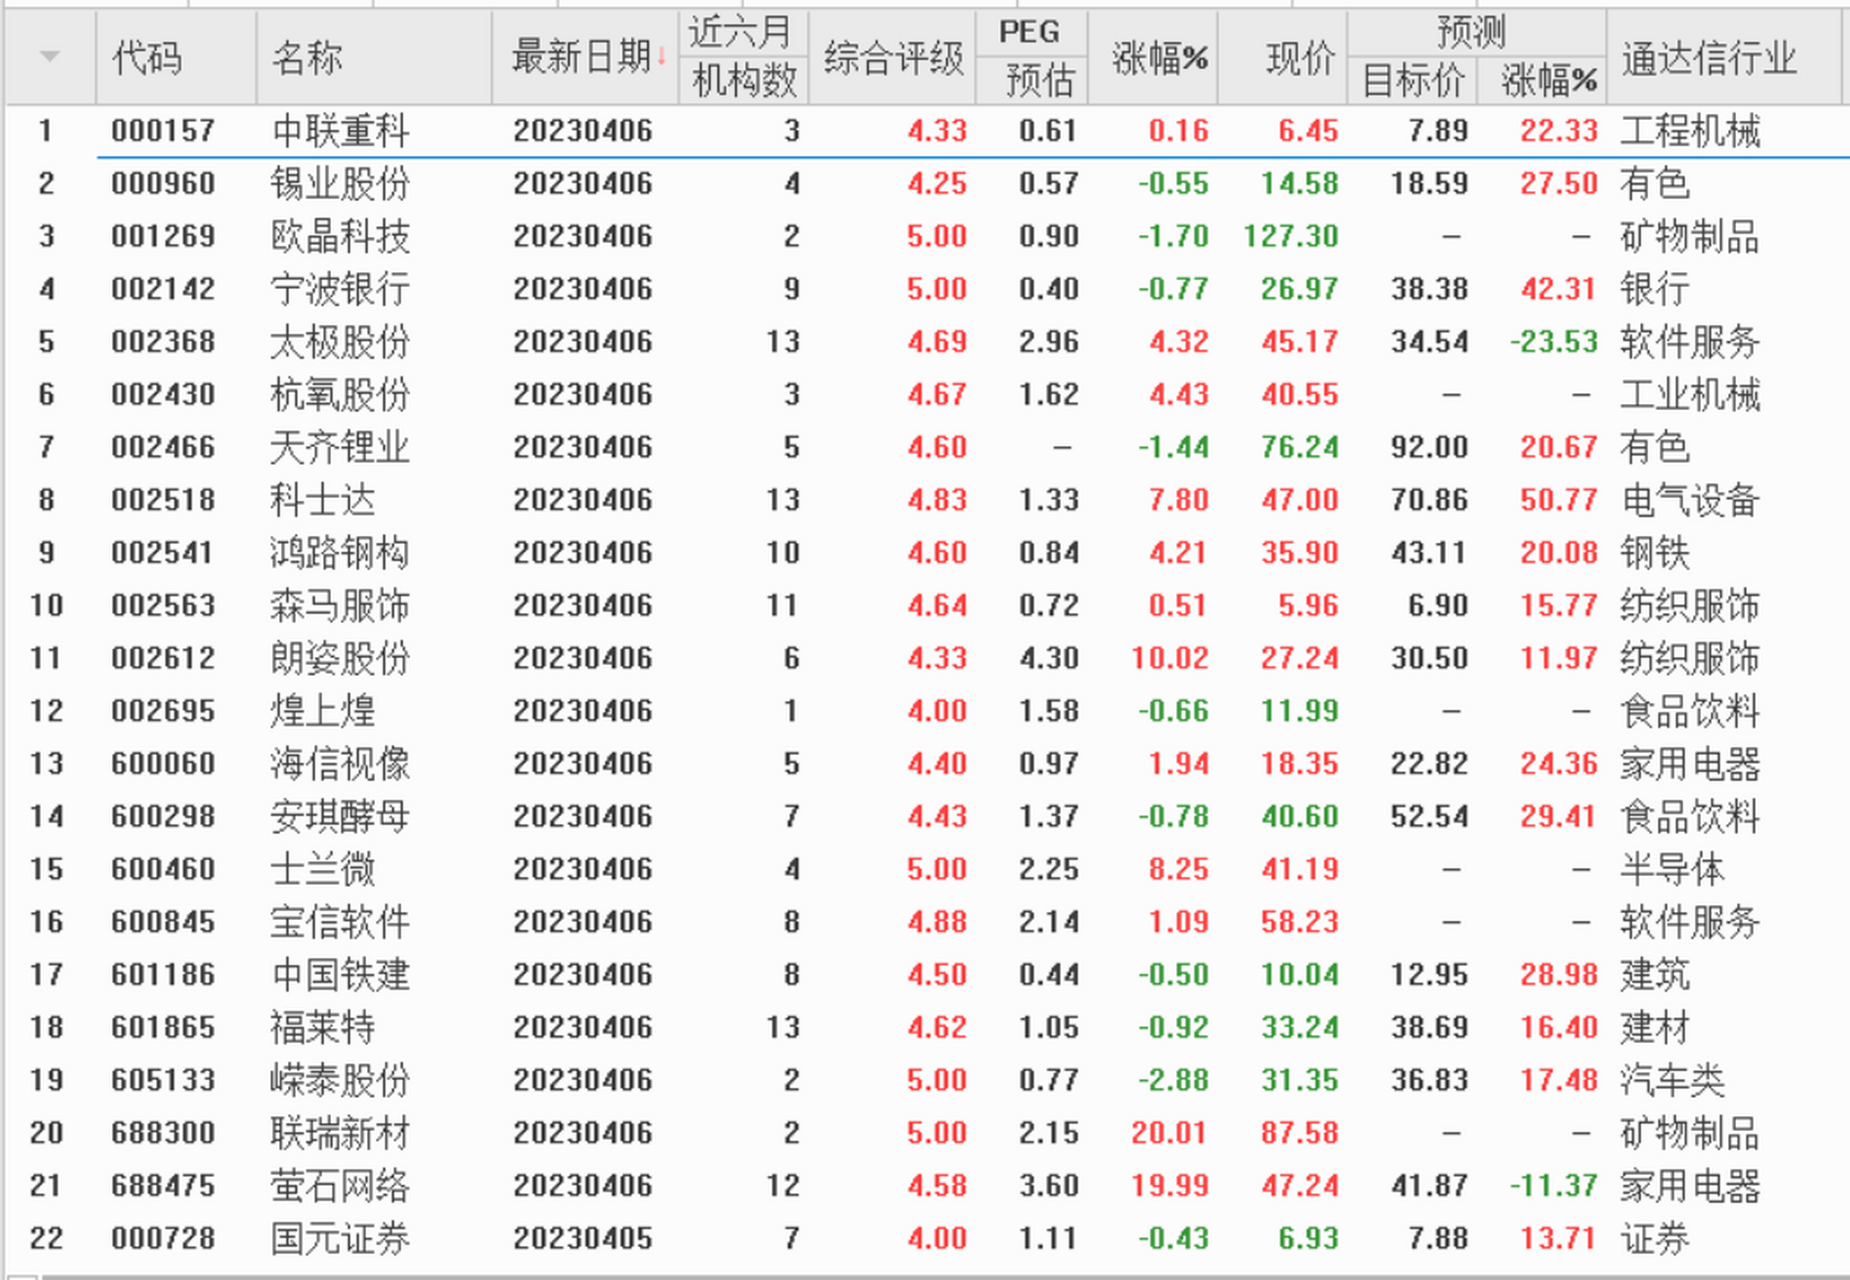
Task: Select the 嵘泰股份 stock name
Action: coord(340,1080)
